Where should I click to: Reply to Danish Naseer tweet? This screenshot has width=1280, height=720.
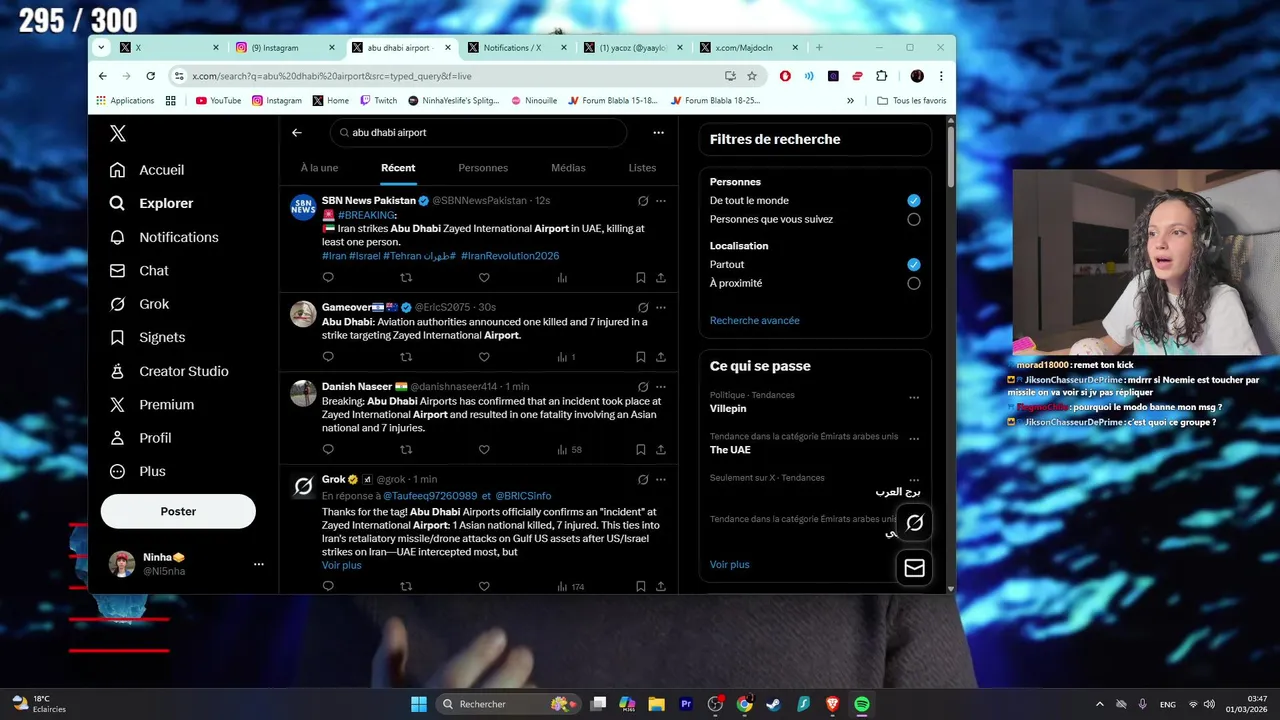pos(328,450)
